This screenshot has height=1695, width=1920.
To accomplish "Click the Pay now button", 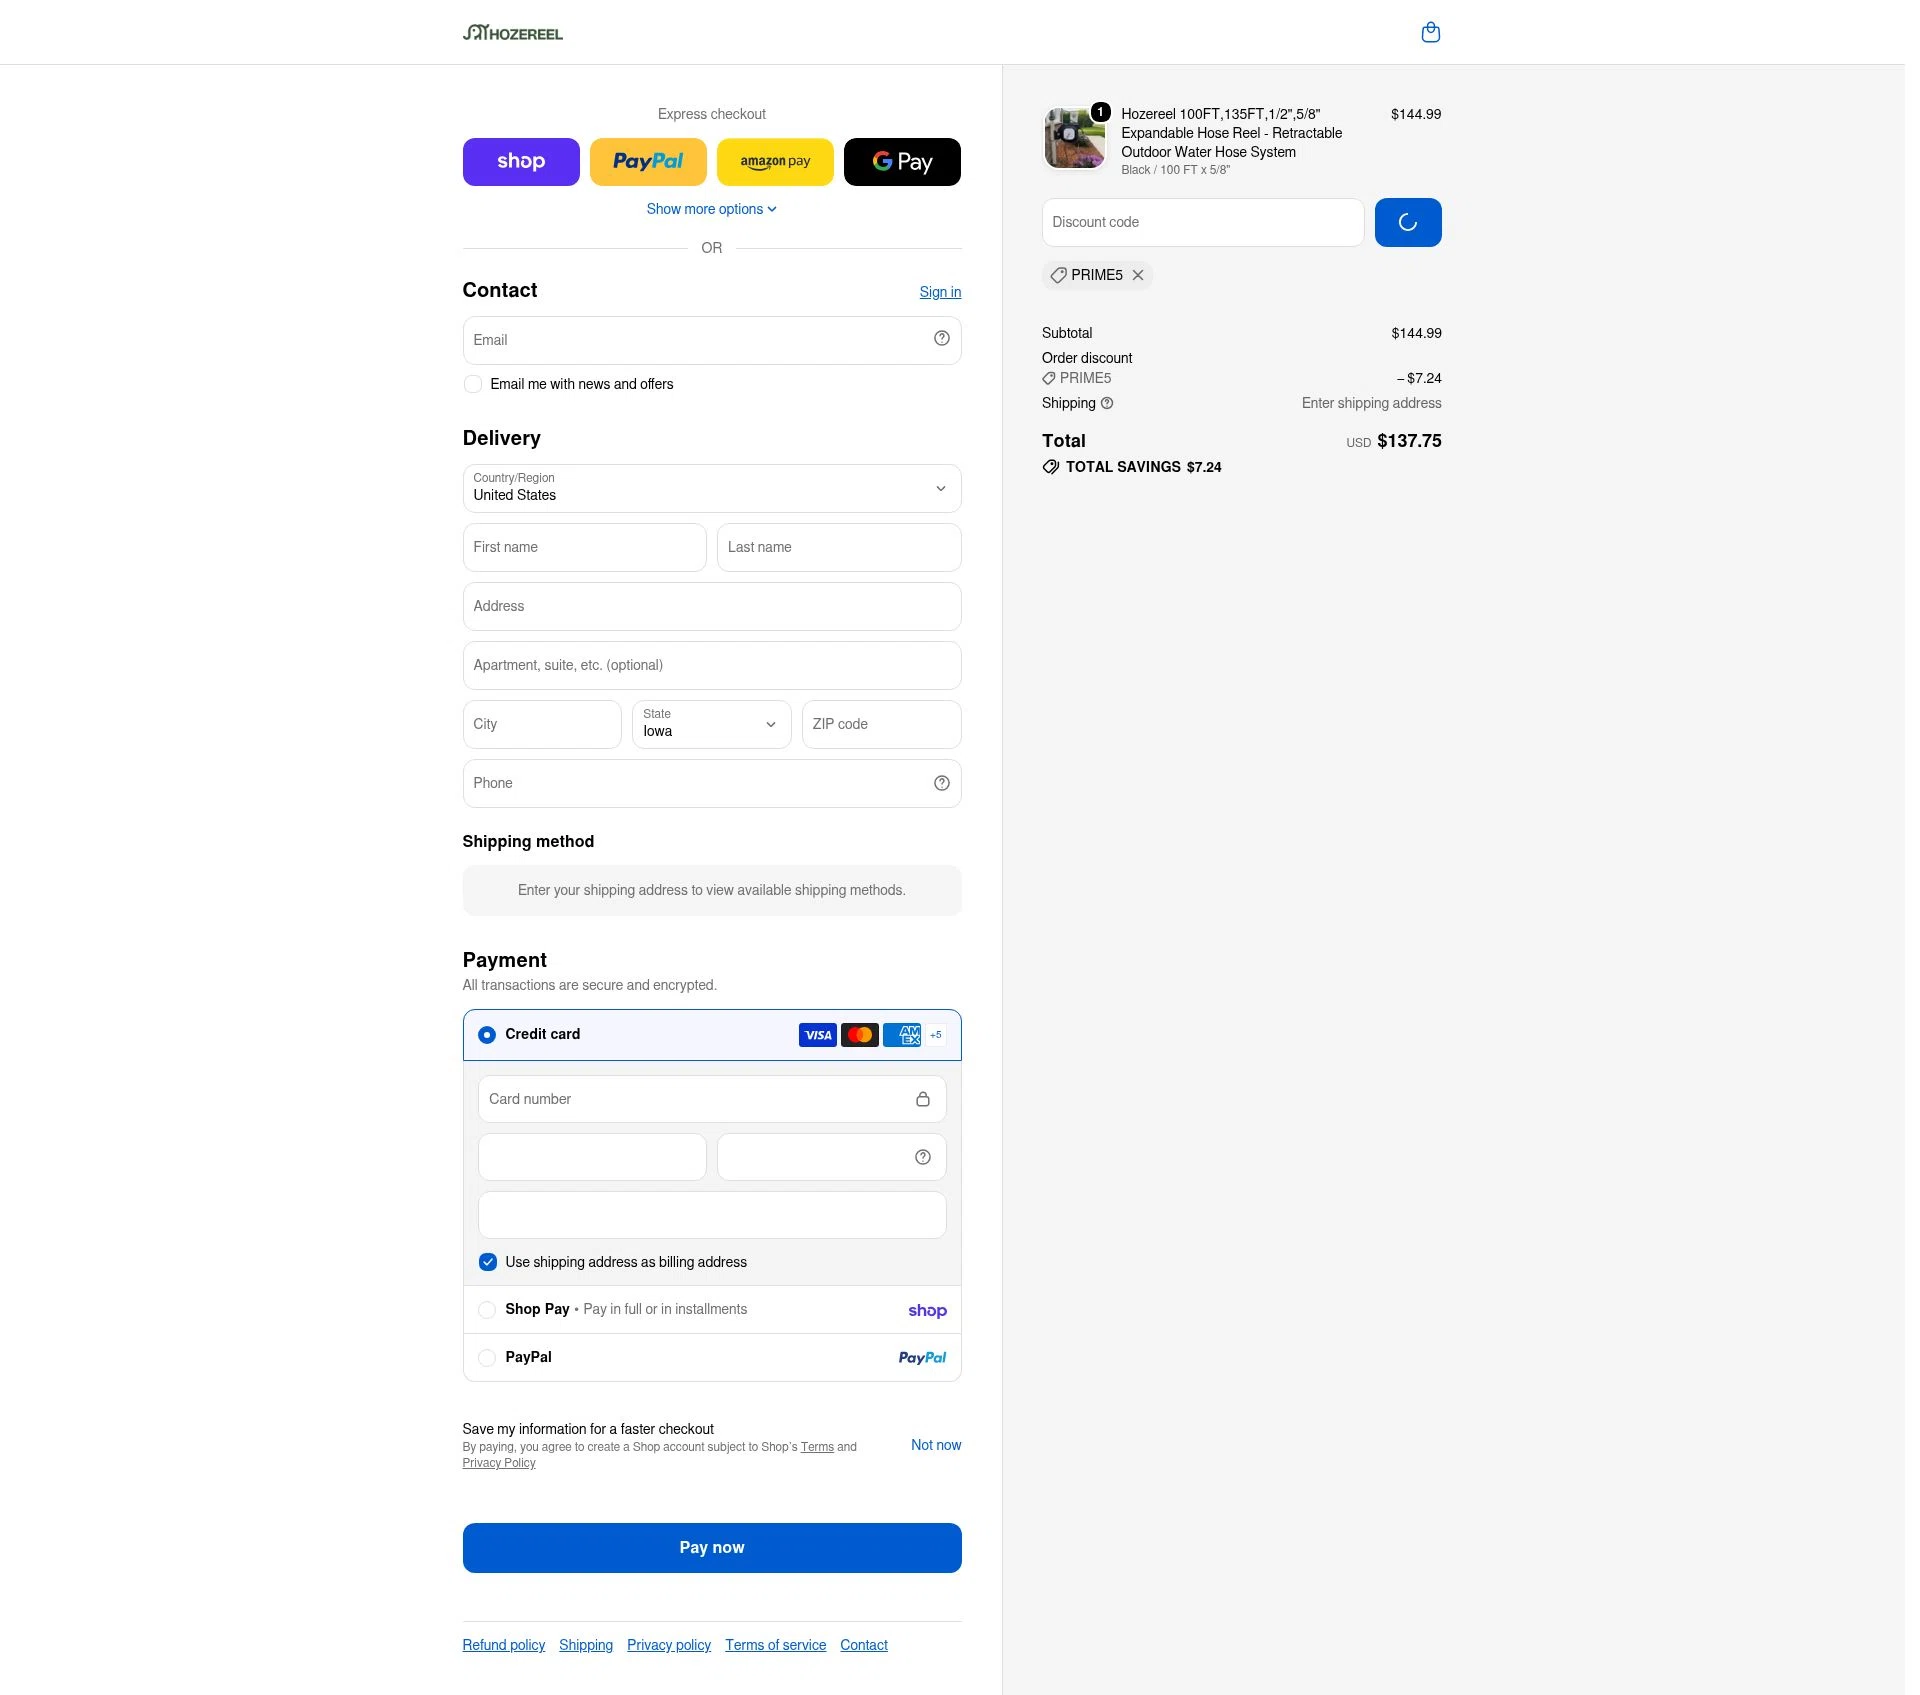I will click(x=712, y=1548).
